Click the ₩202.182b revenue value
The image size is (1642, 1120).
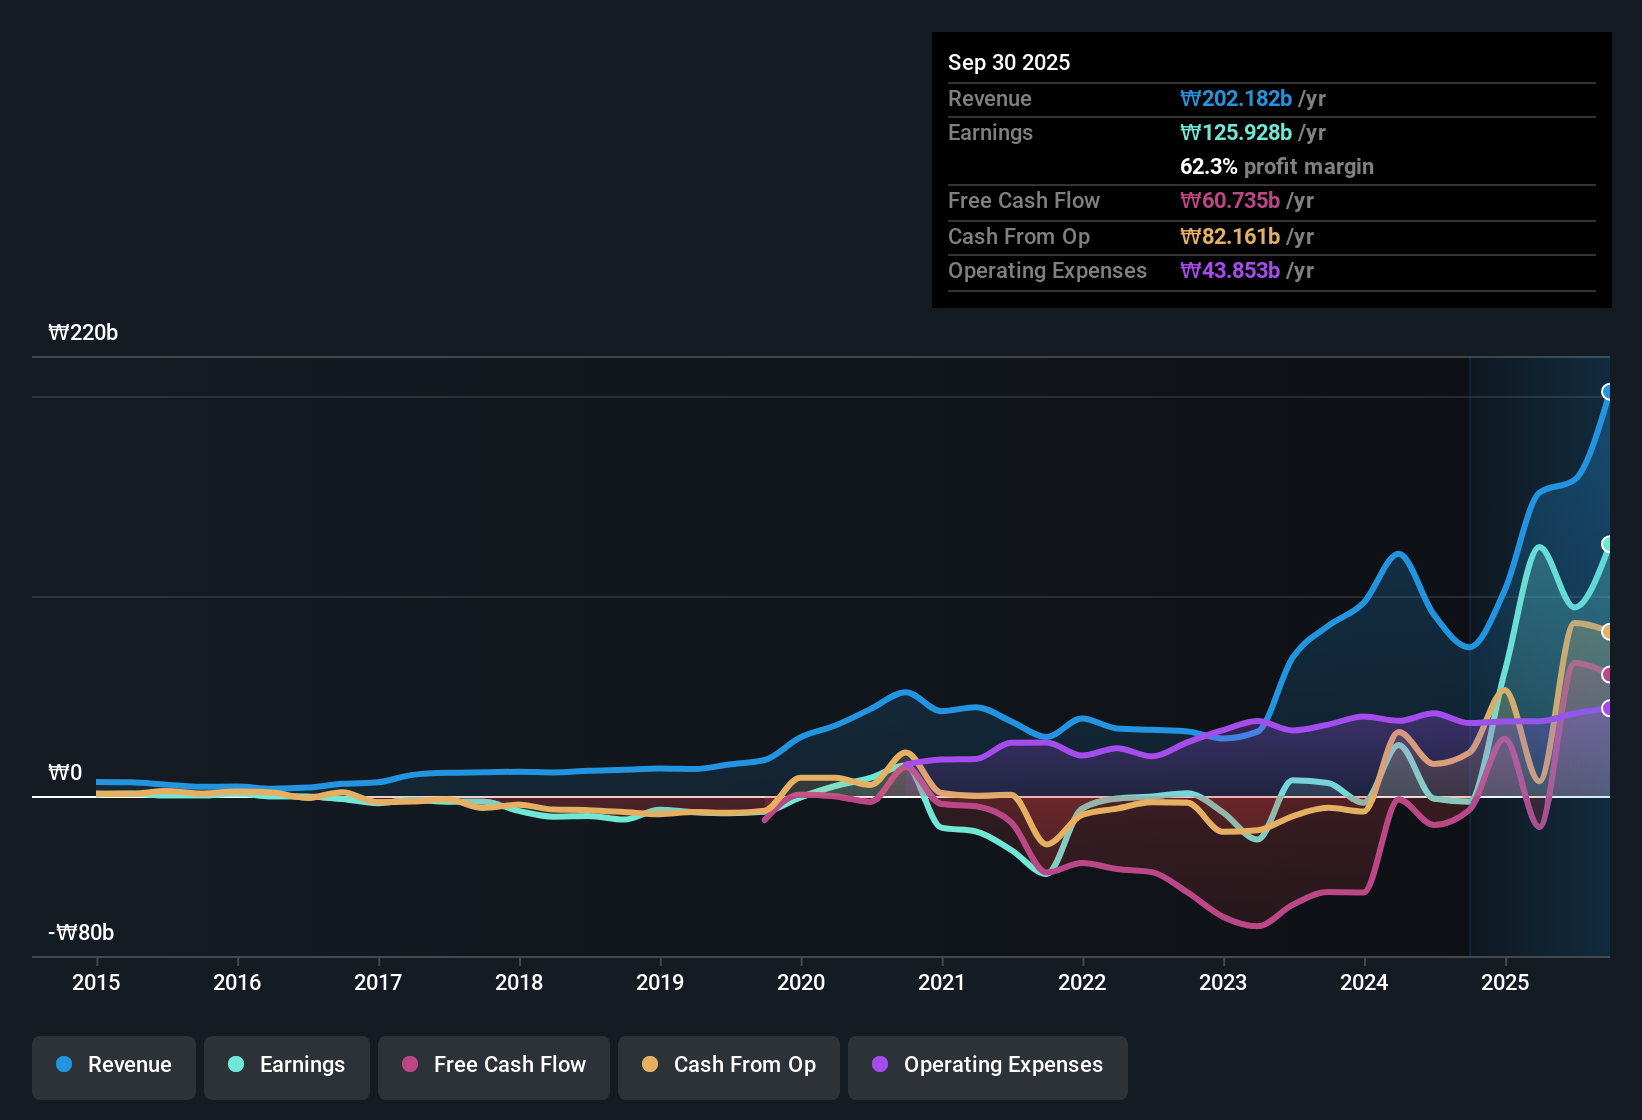coord(1236,98)
